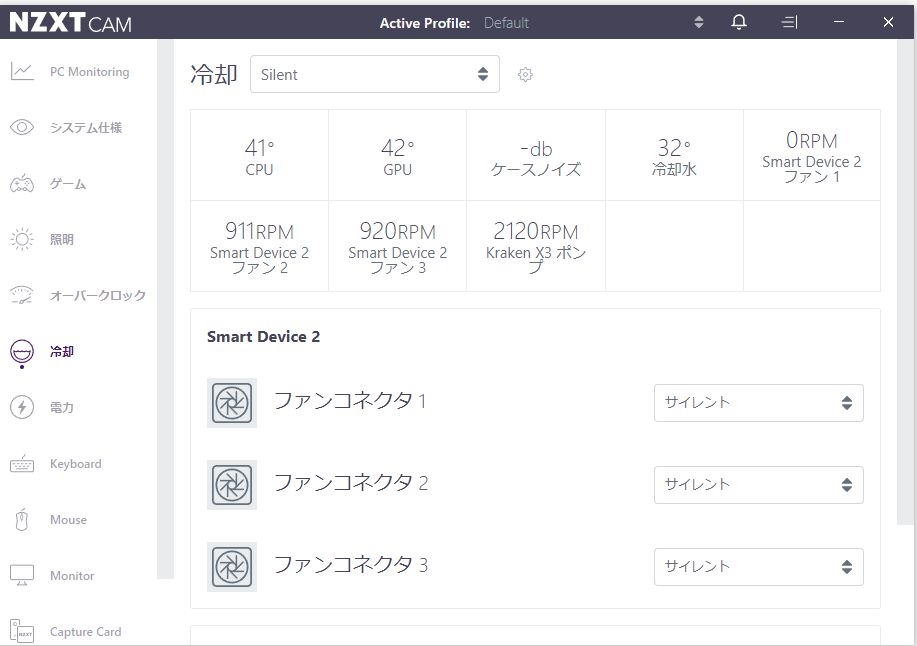
Task: Go to the オーバークロック section label
Action: pyautogui.click(x=98, y=295)
